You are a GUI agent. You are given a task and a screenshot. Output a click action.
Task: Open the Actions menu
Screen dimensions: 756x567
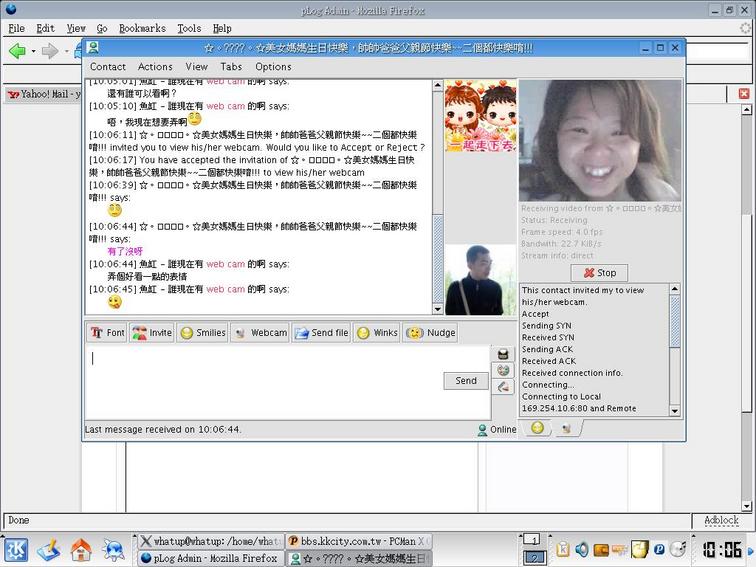coord(155,67)
